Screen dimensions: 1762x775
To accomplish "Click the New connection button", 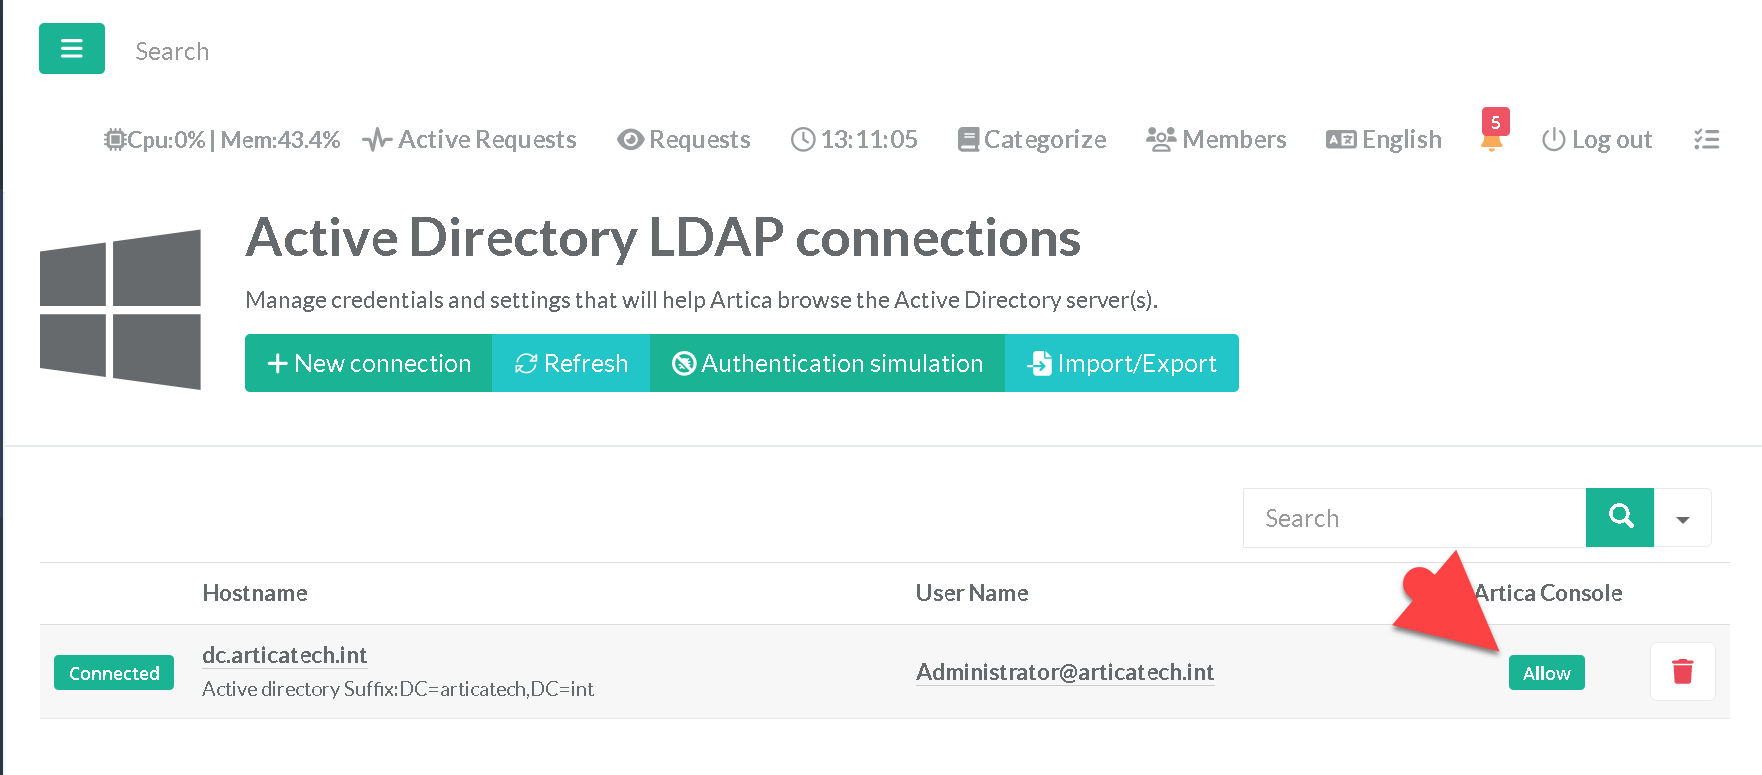I will pyautogui.click(x=369, y=363).
